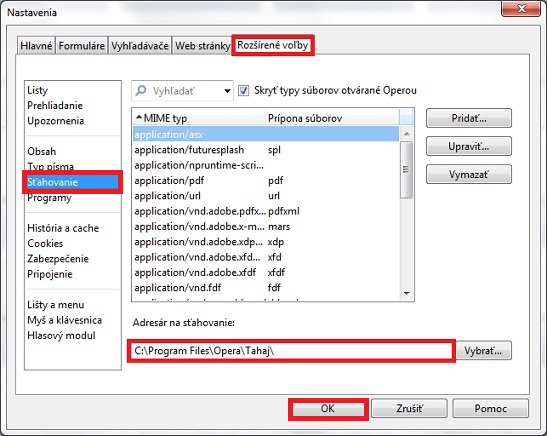Screen dimensions: 547x436
Task: Select application/pdf row in the list
Action: pos(266,180)
